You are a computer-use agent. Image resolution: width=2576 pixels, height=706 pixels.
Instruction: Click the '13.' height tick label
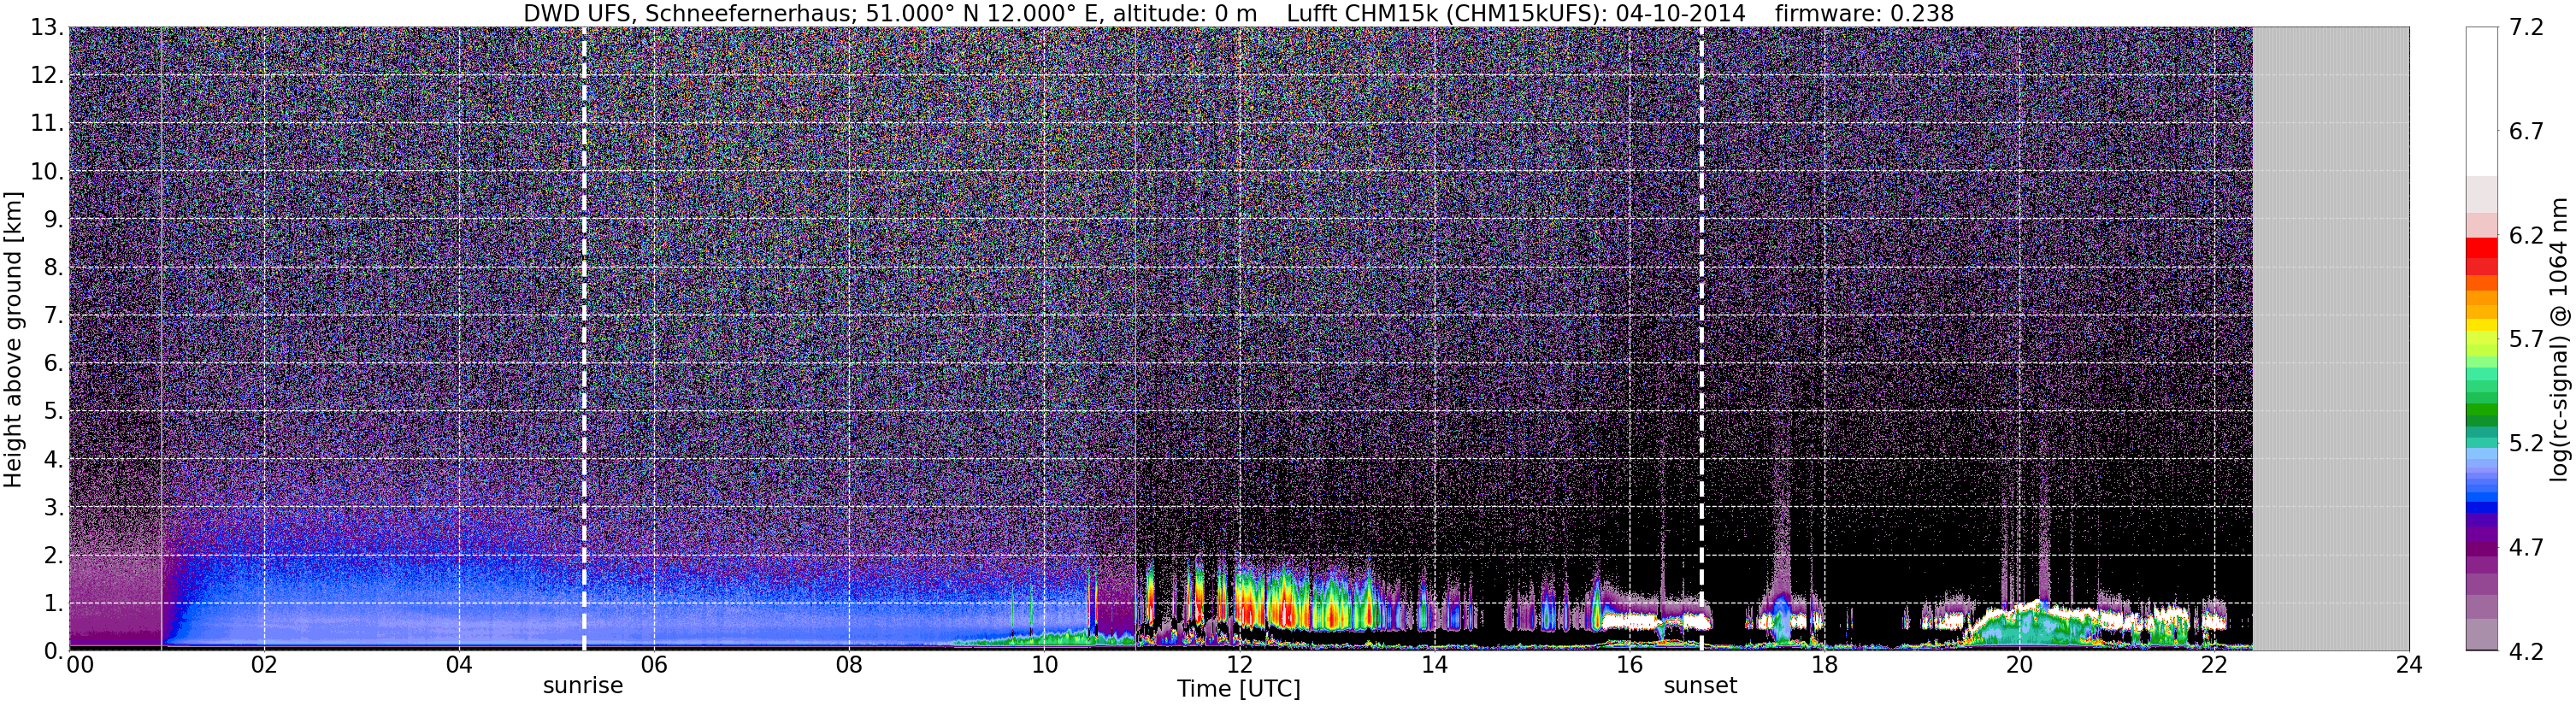(x=47, y=27)
